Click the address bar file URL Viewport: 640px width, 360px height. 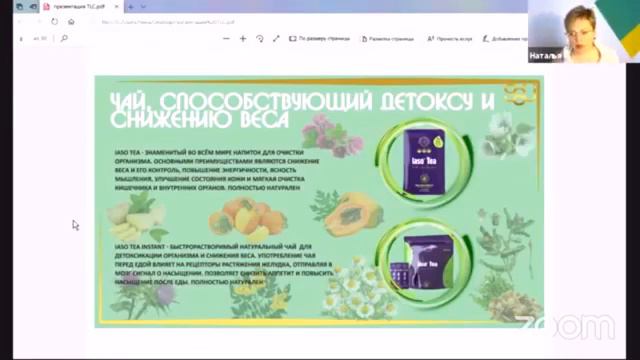[167, 22]
